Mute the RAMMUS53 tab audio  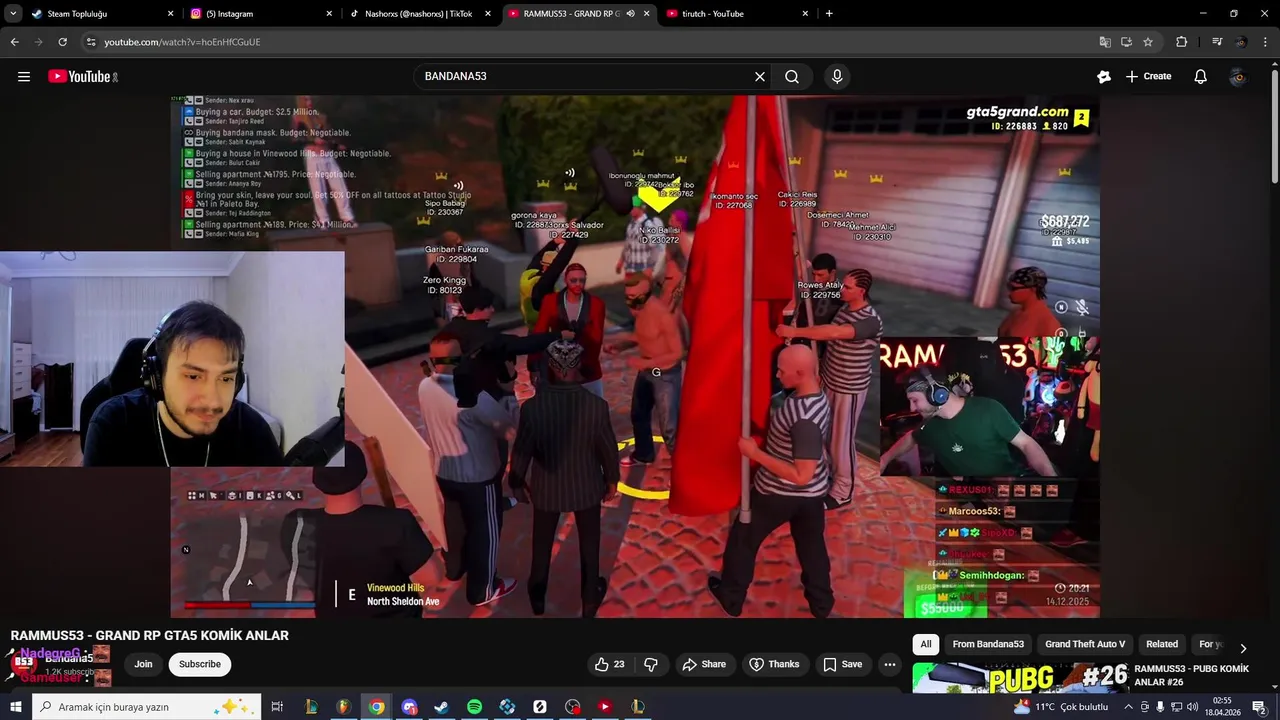click(x=630, y=14)
